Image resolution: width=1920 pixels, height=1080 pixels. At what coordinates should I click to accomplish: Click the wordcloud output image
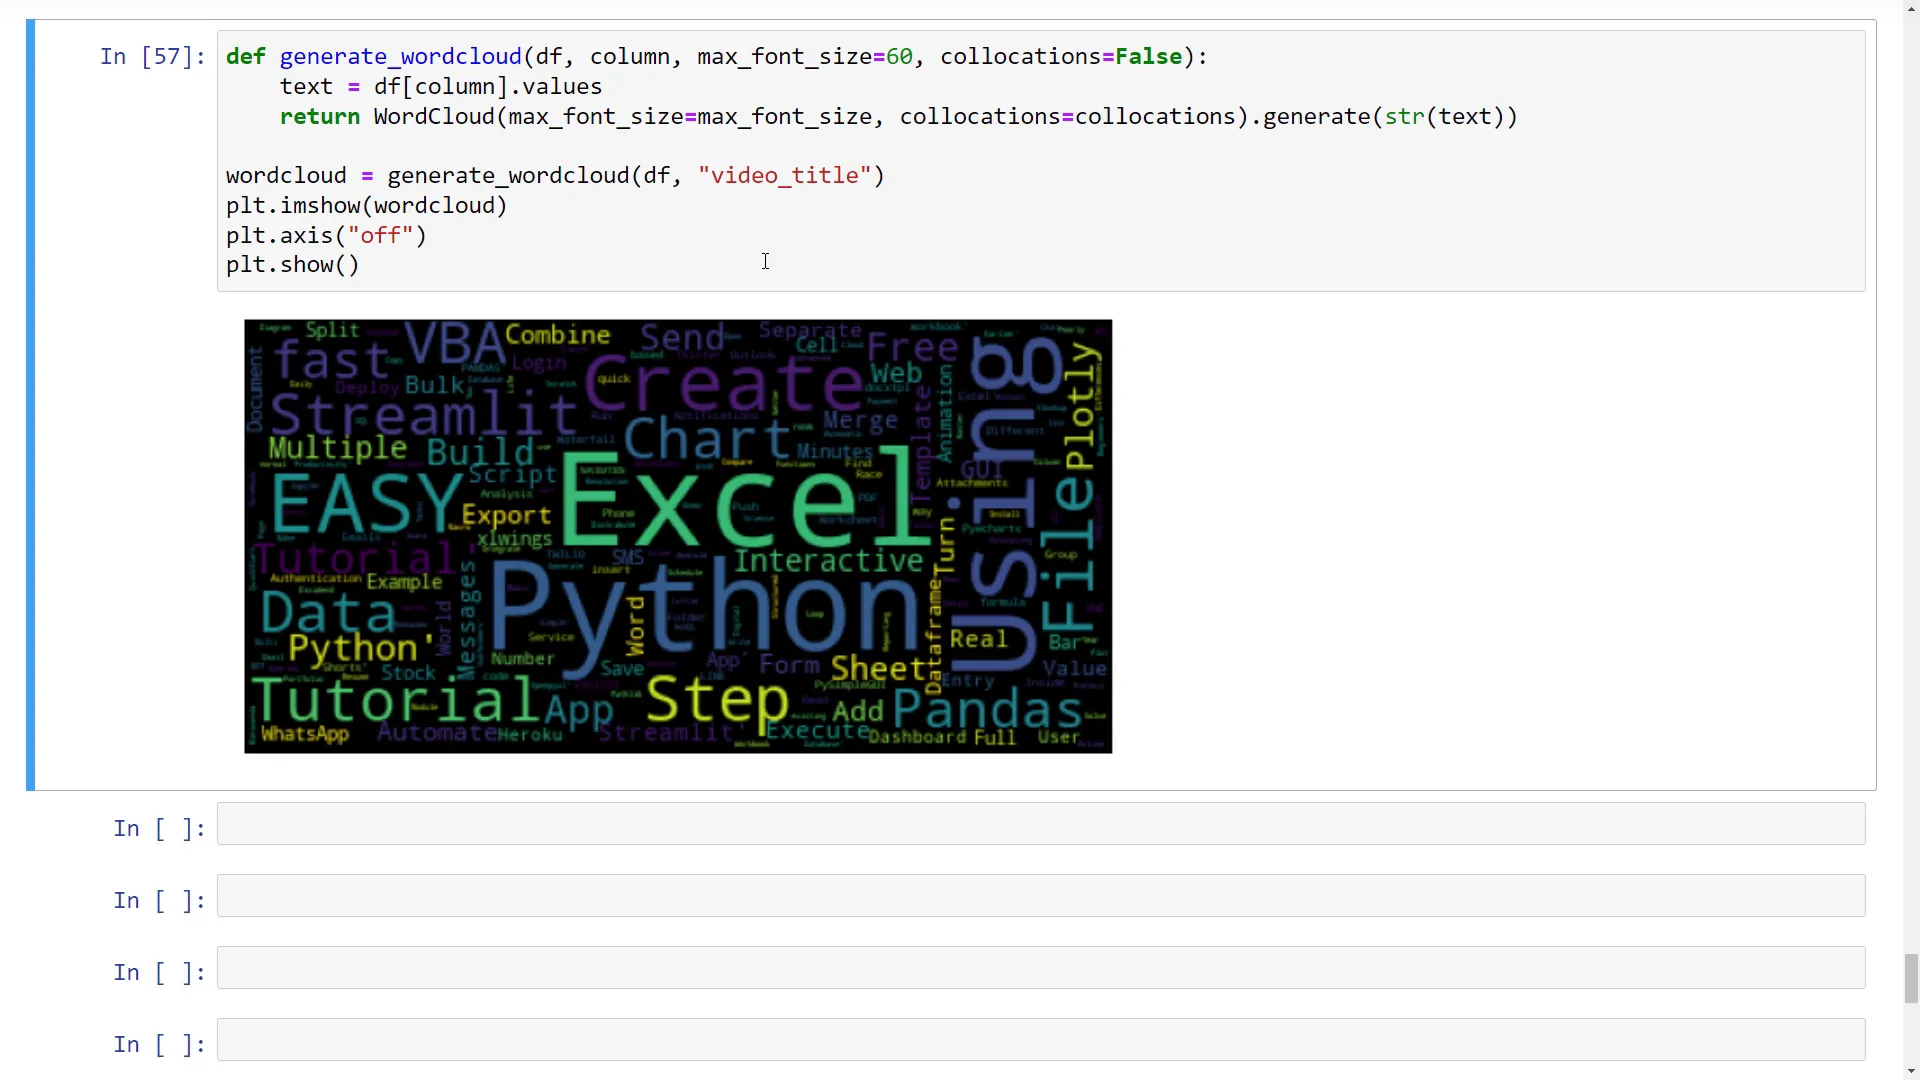tap(677, 536)
